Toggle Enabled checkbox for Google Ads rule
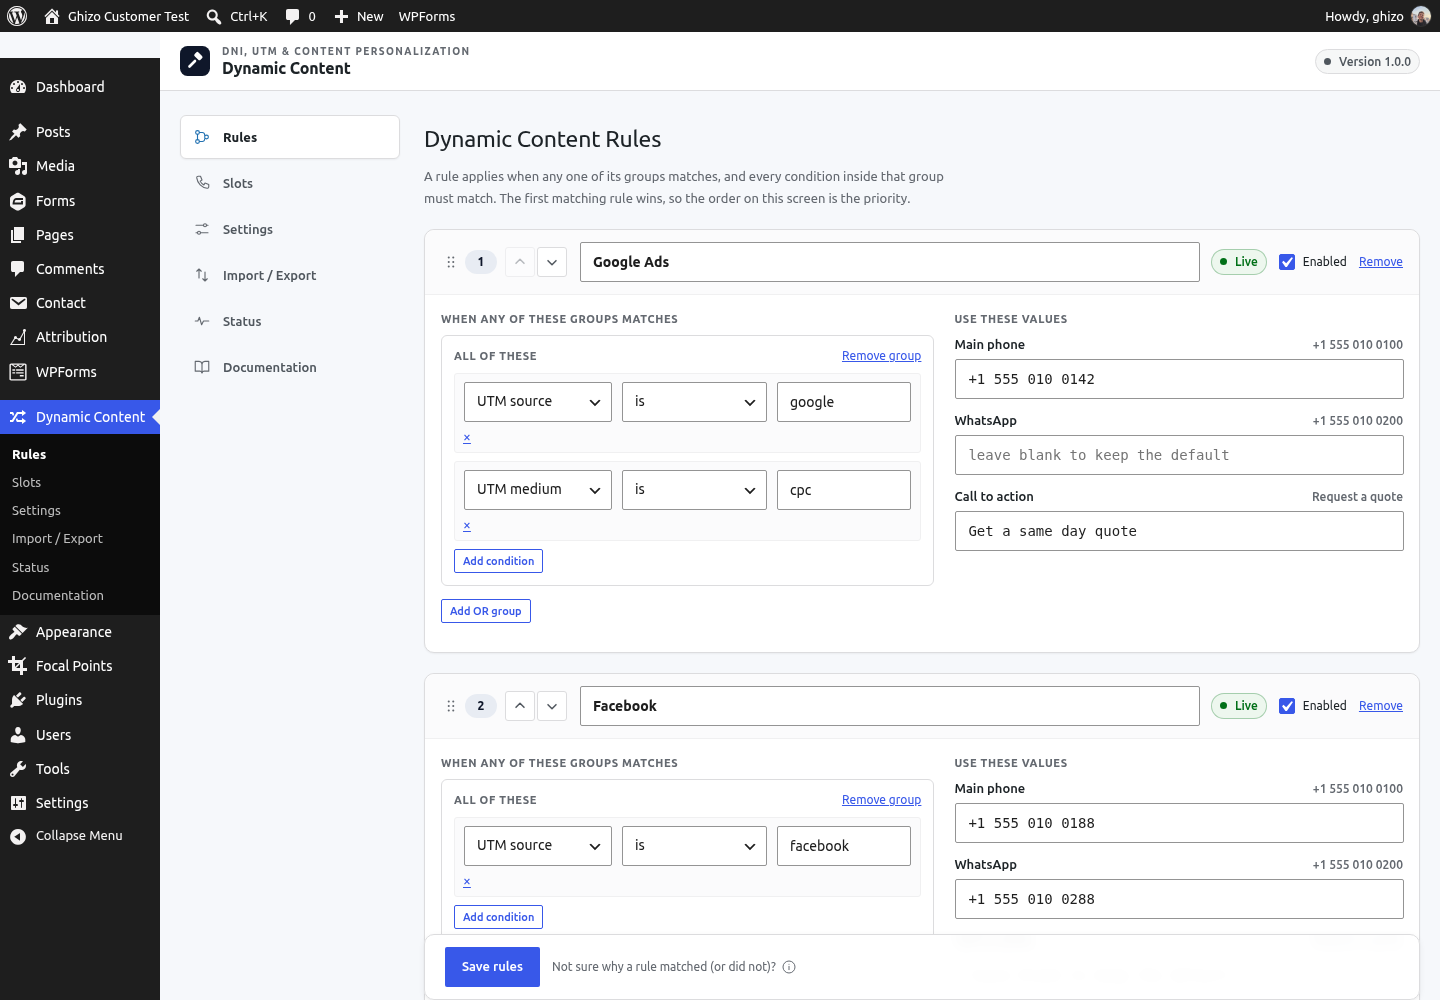1440x1000 pixels. [1287, 262]
